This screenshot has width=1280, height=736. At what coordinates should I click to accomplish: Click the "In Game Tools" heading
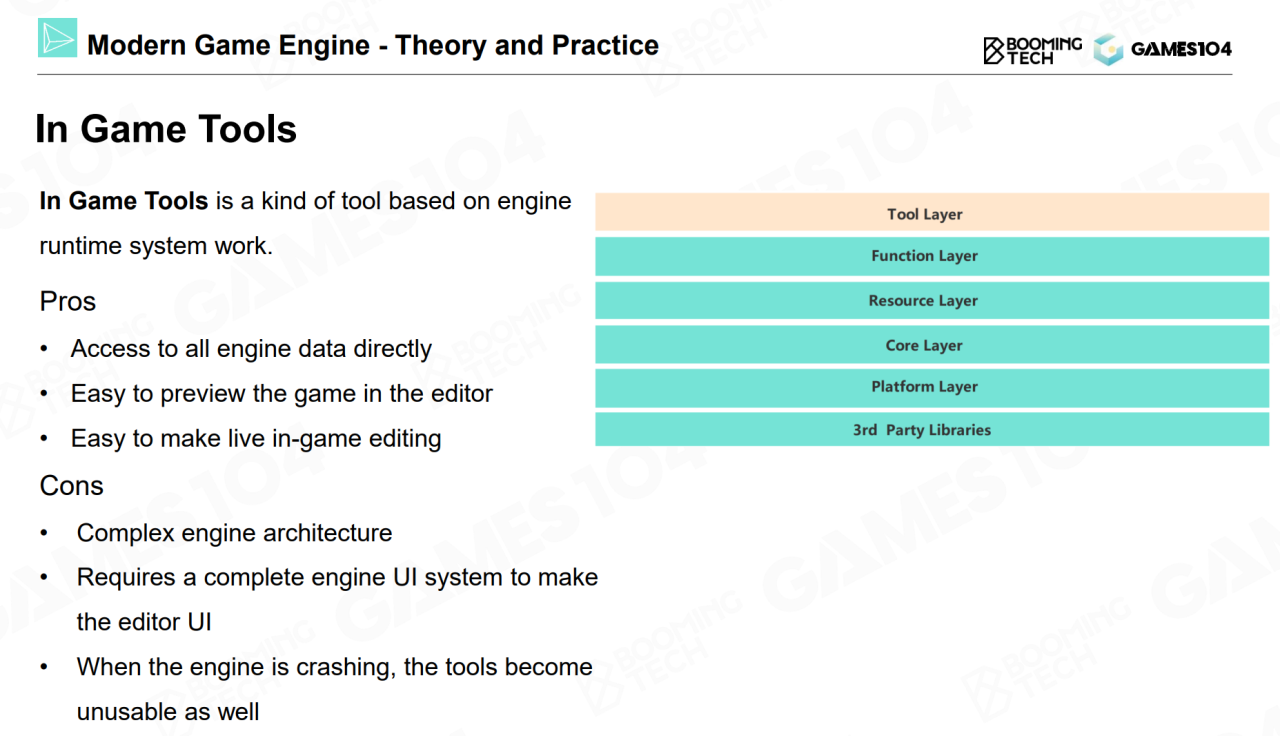click(x=166, y=129)
